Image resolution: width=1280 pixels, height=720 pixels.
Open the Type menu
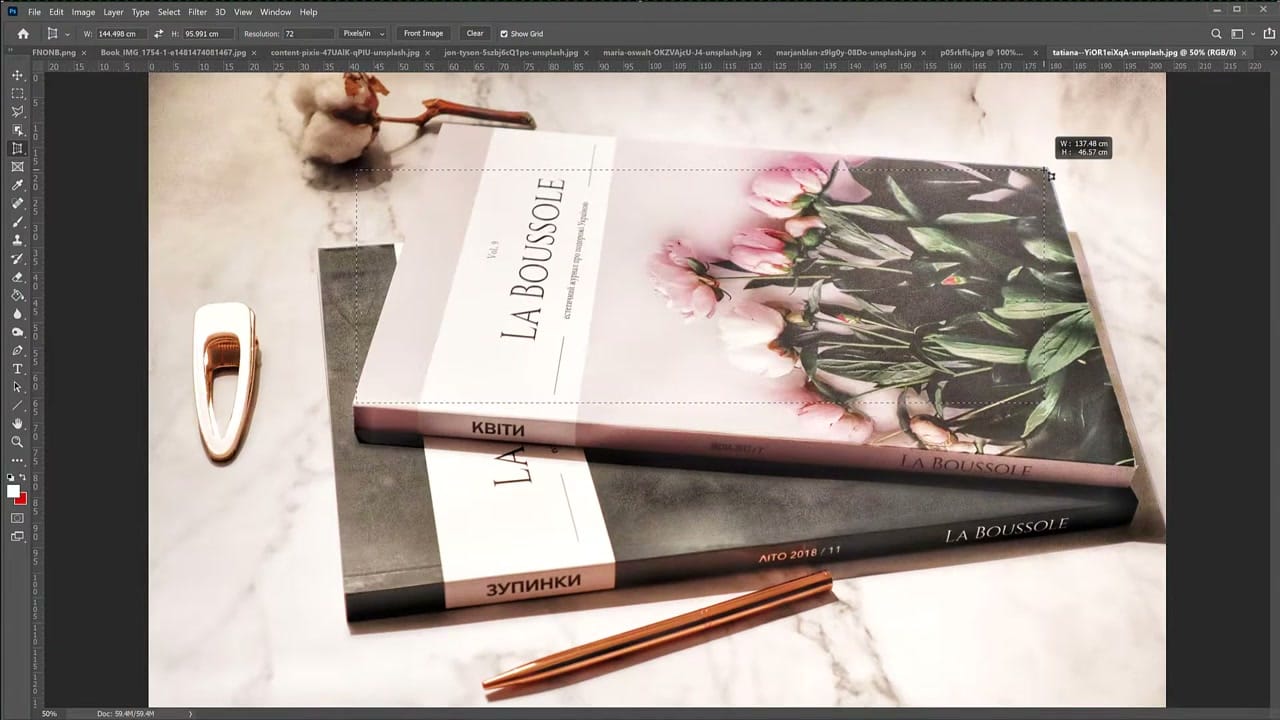[x=140, y=12]
